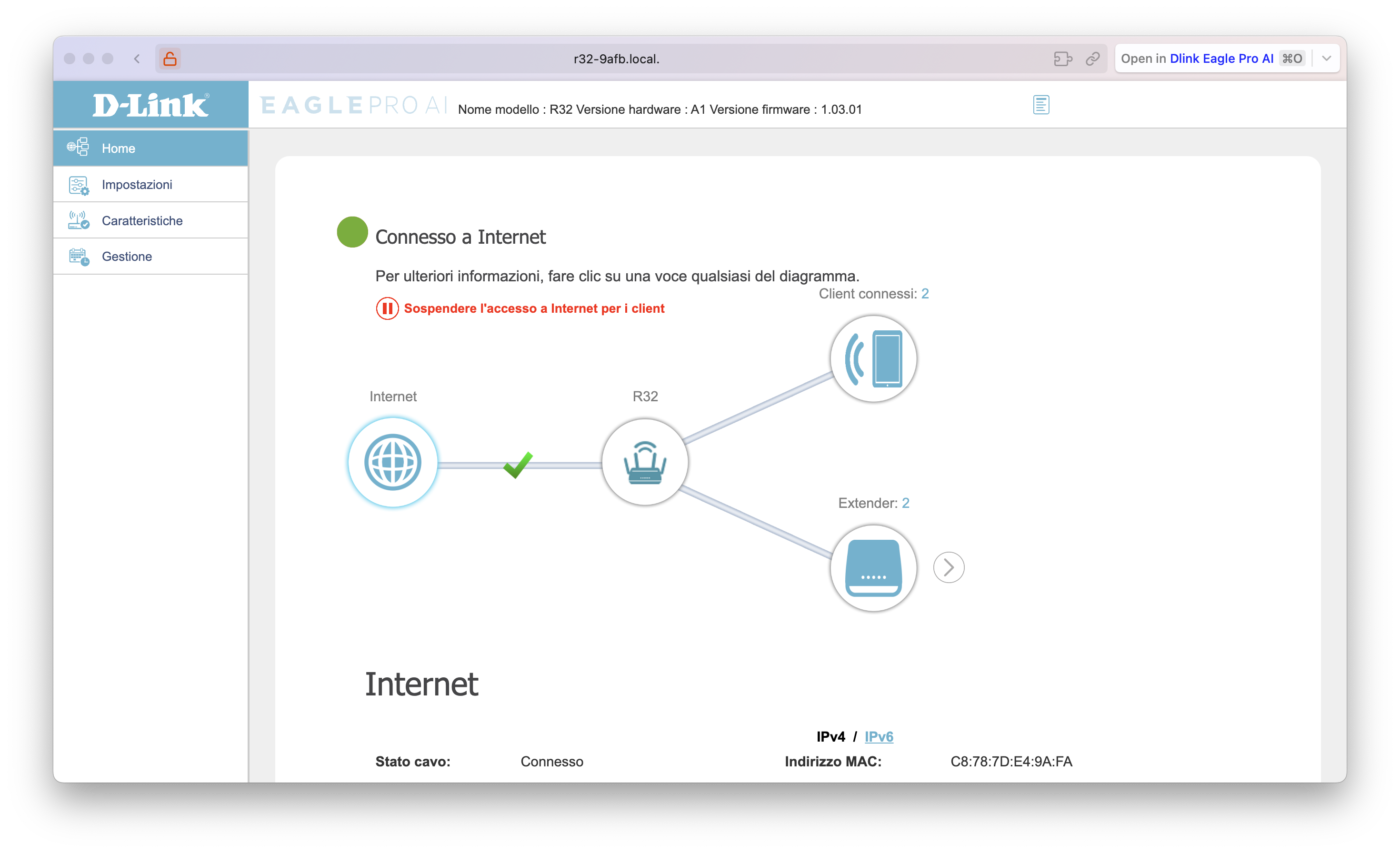Click the "R32" label above the router
Screen dimensions: 1400x853
coord(645,397)
